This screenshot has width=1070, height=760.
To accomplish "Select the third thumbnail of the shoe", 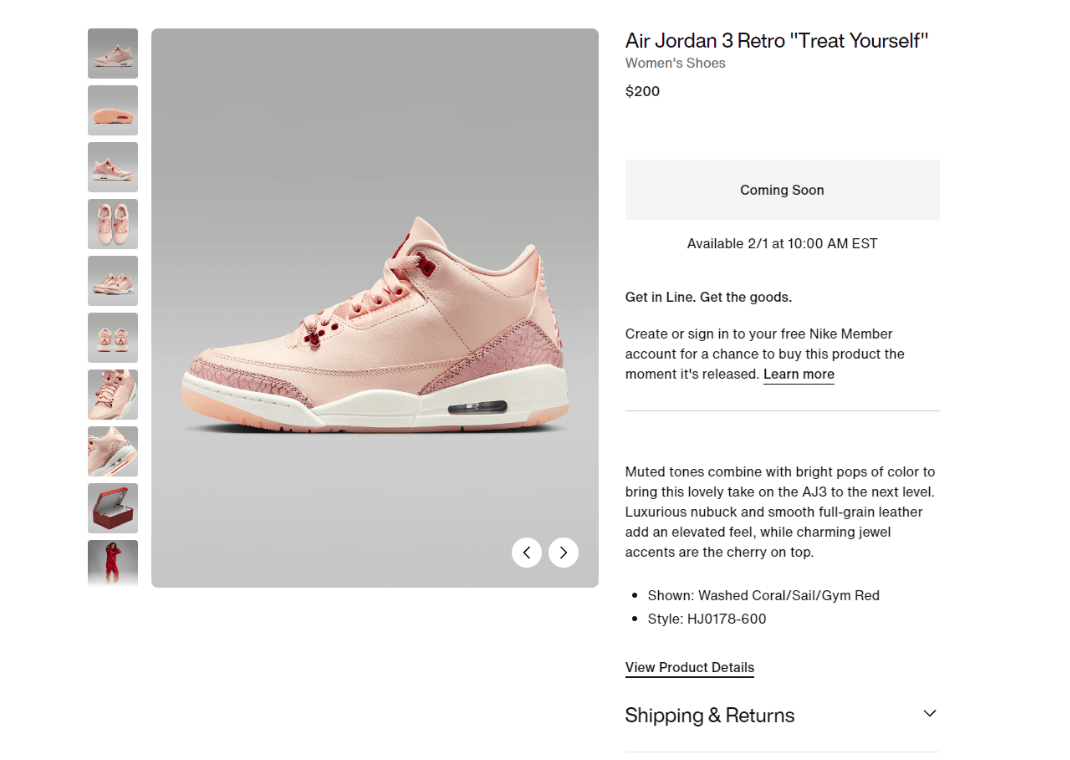I will pos(113,167).
